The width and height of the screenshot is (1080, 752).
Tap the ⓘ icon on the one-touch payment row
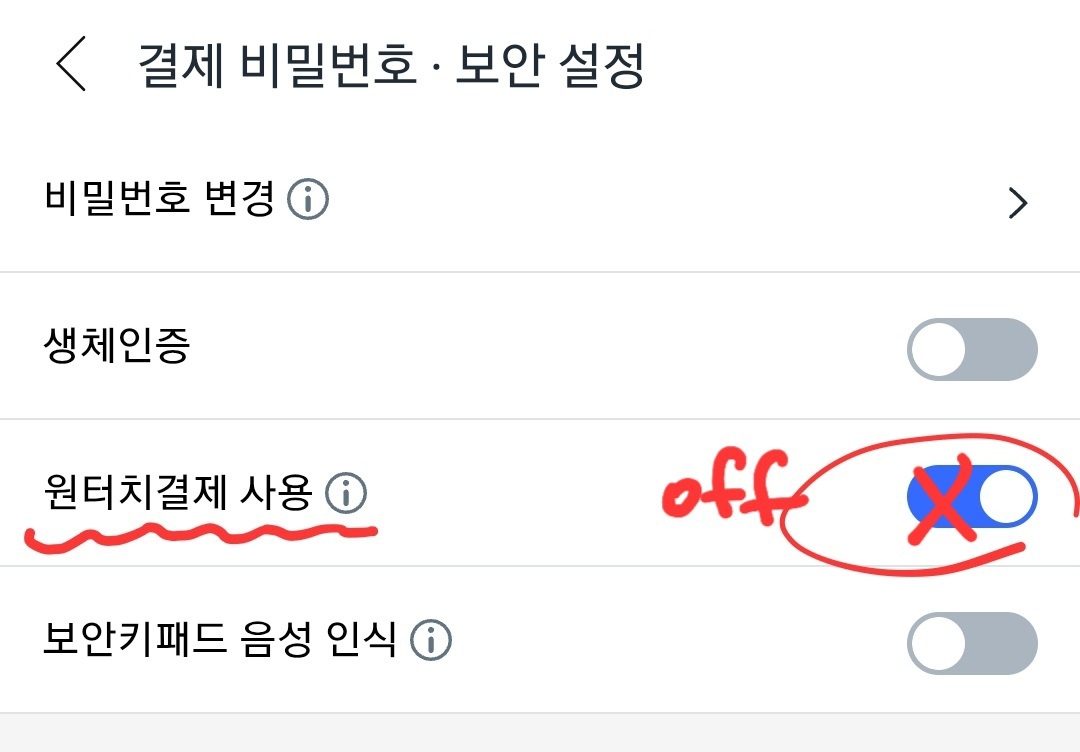pos(346,492)
